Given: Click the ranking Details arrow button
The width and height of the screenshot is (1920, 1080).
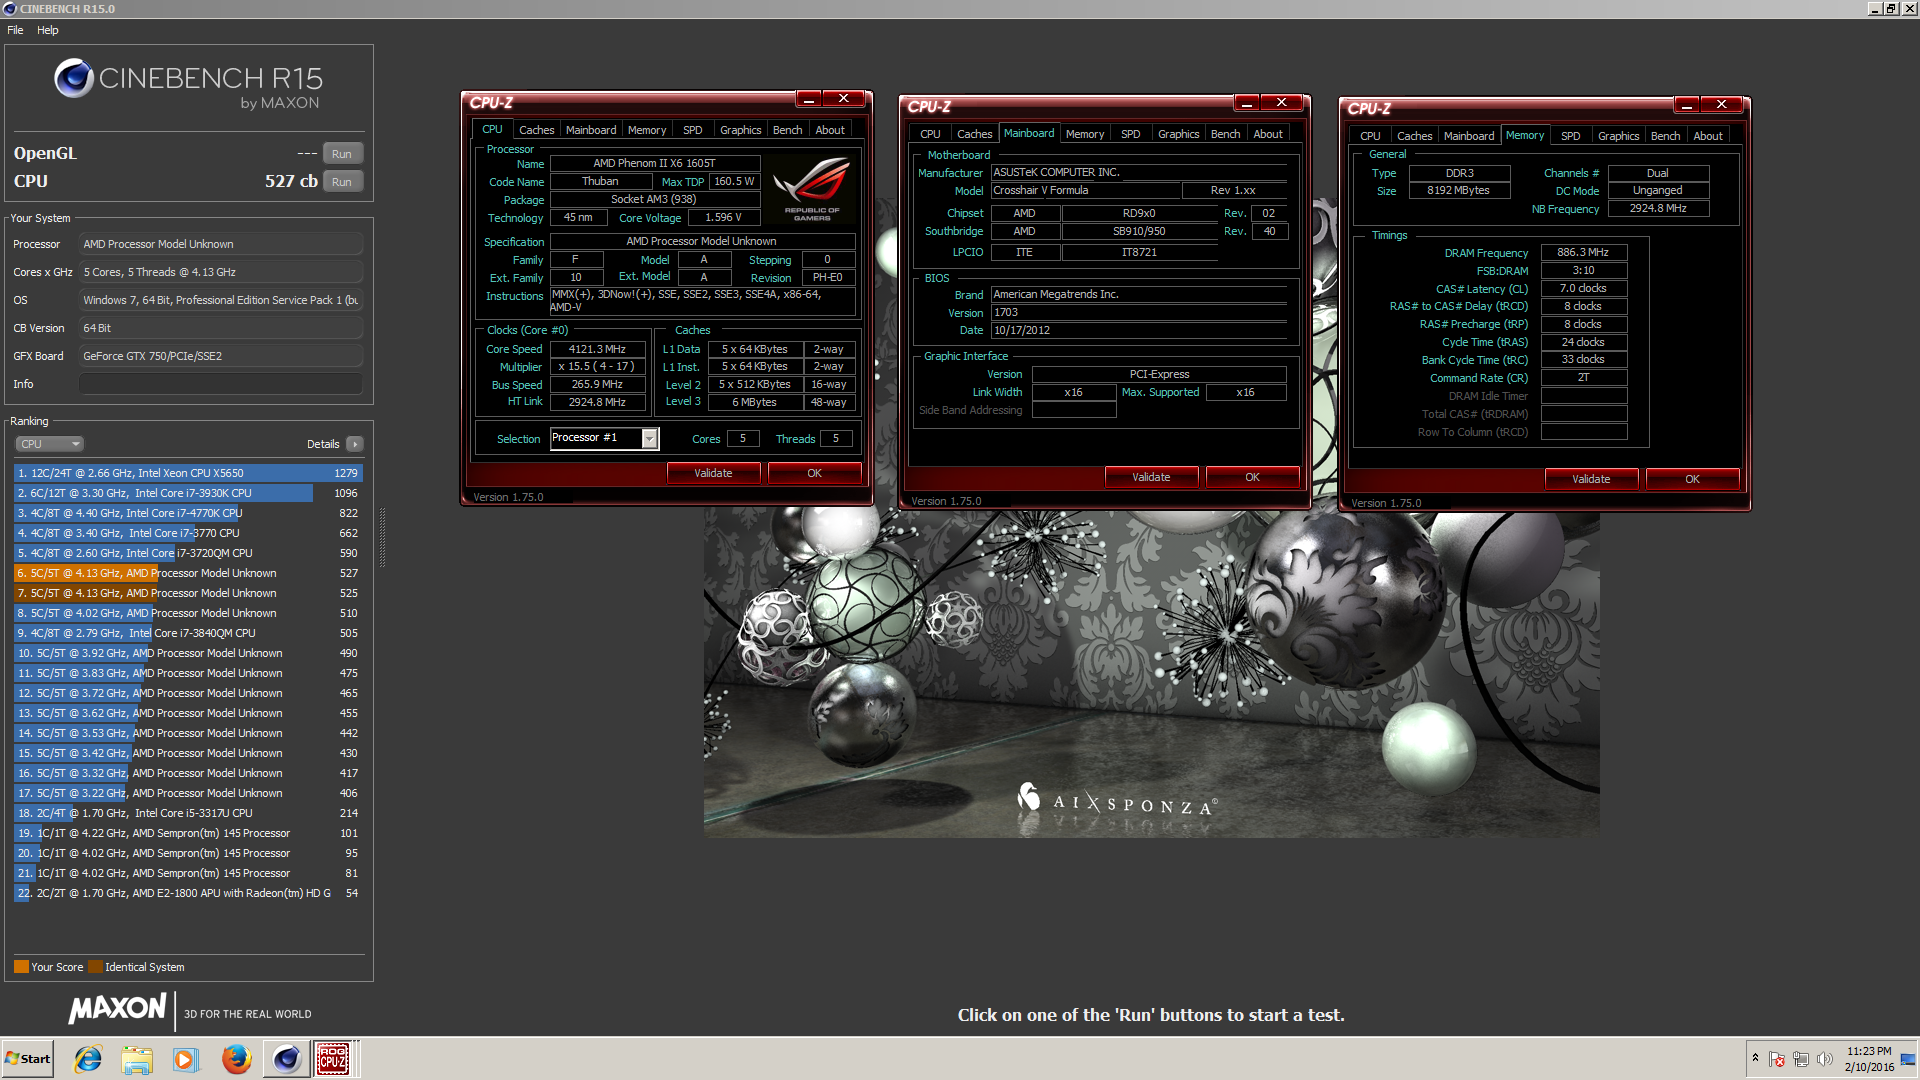Looking at the screenshot, I should tap(355, 444).
